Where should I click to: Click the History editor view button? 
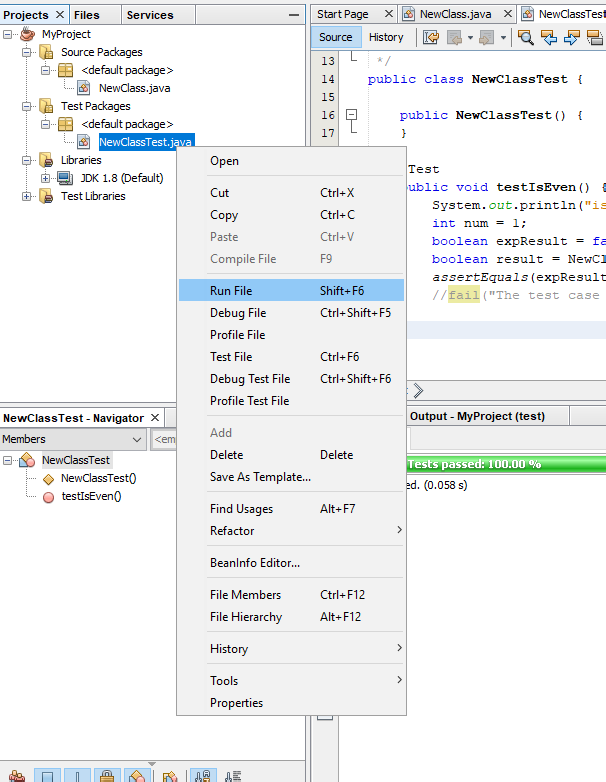pos(386,37)
